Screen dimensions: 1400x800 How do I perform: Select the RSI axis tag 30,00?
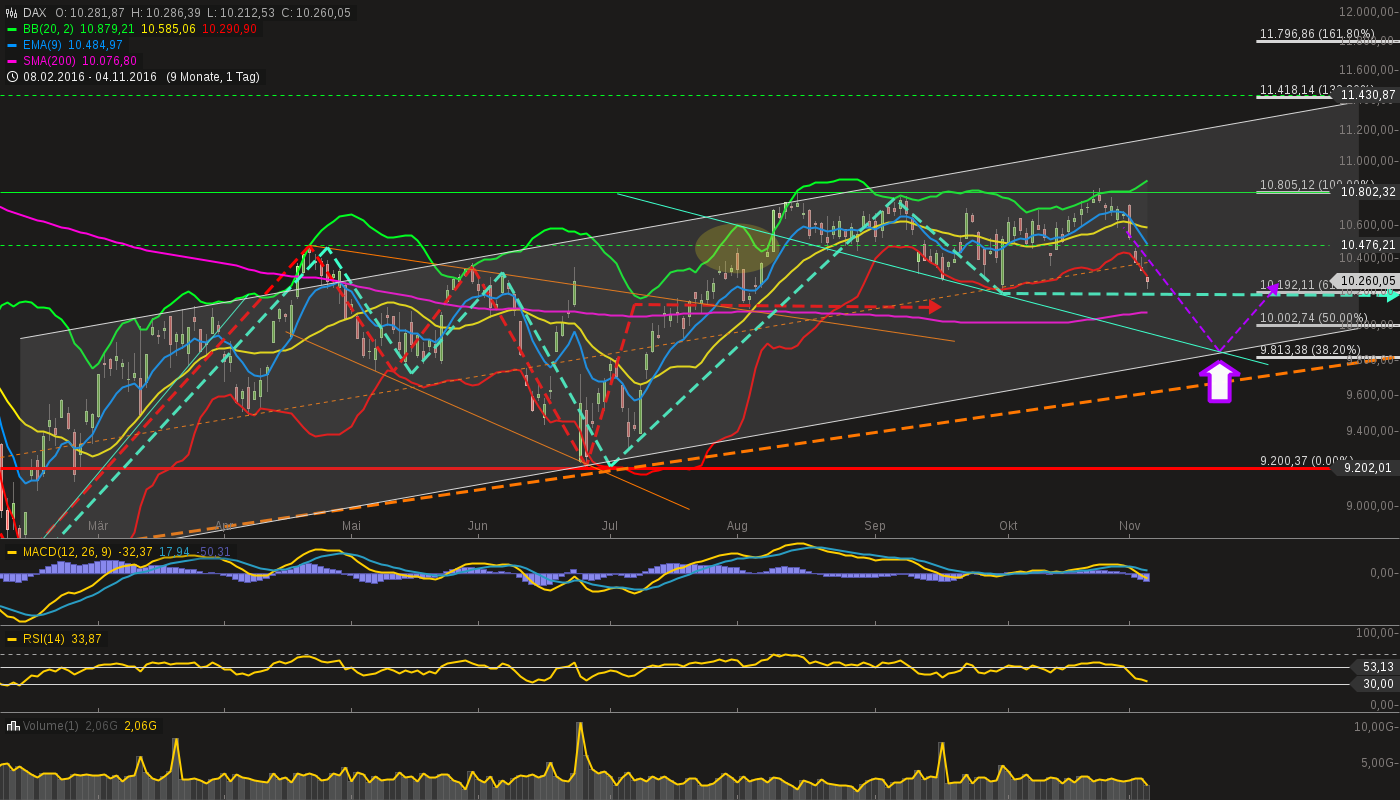pyautogui.click(x=1374, y=684)
